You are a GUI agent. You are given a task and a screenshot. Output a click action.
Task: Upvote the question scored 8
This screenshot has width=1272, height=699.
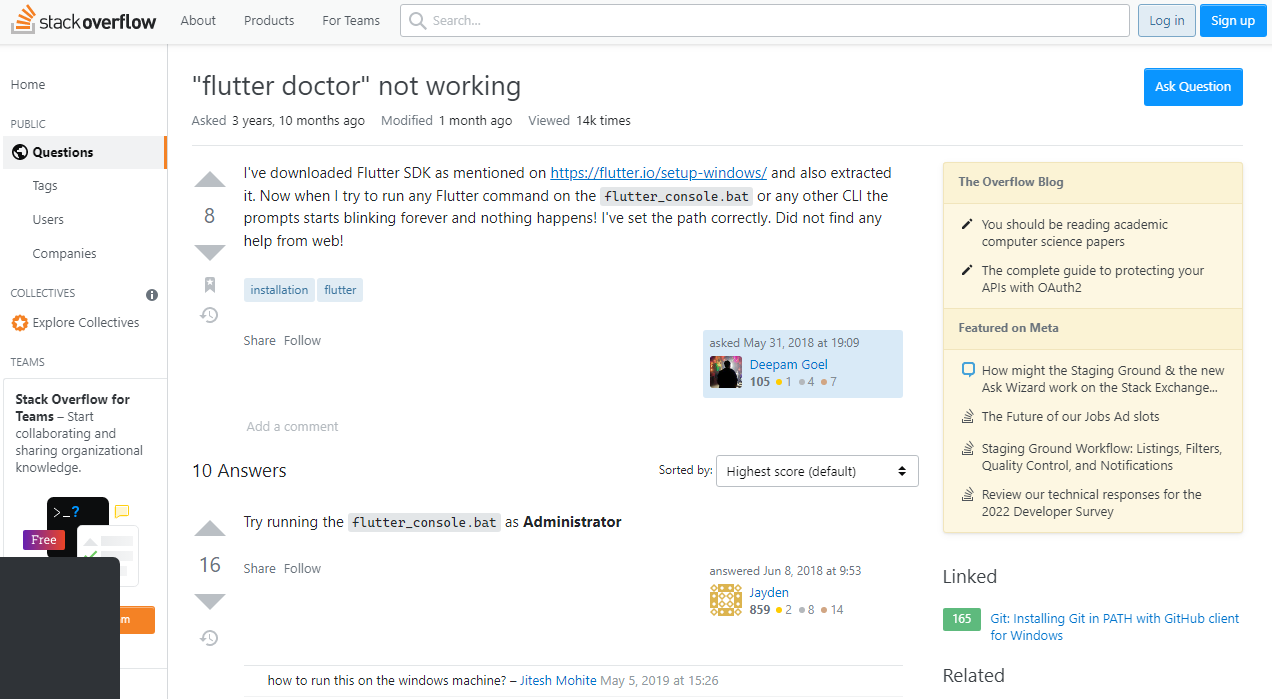(210, 180)
